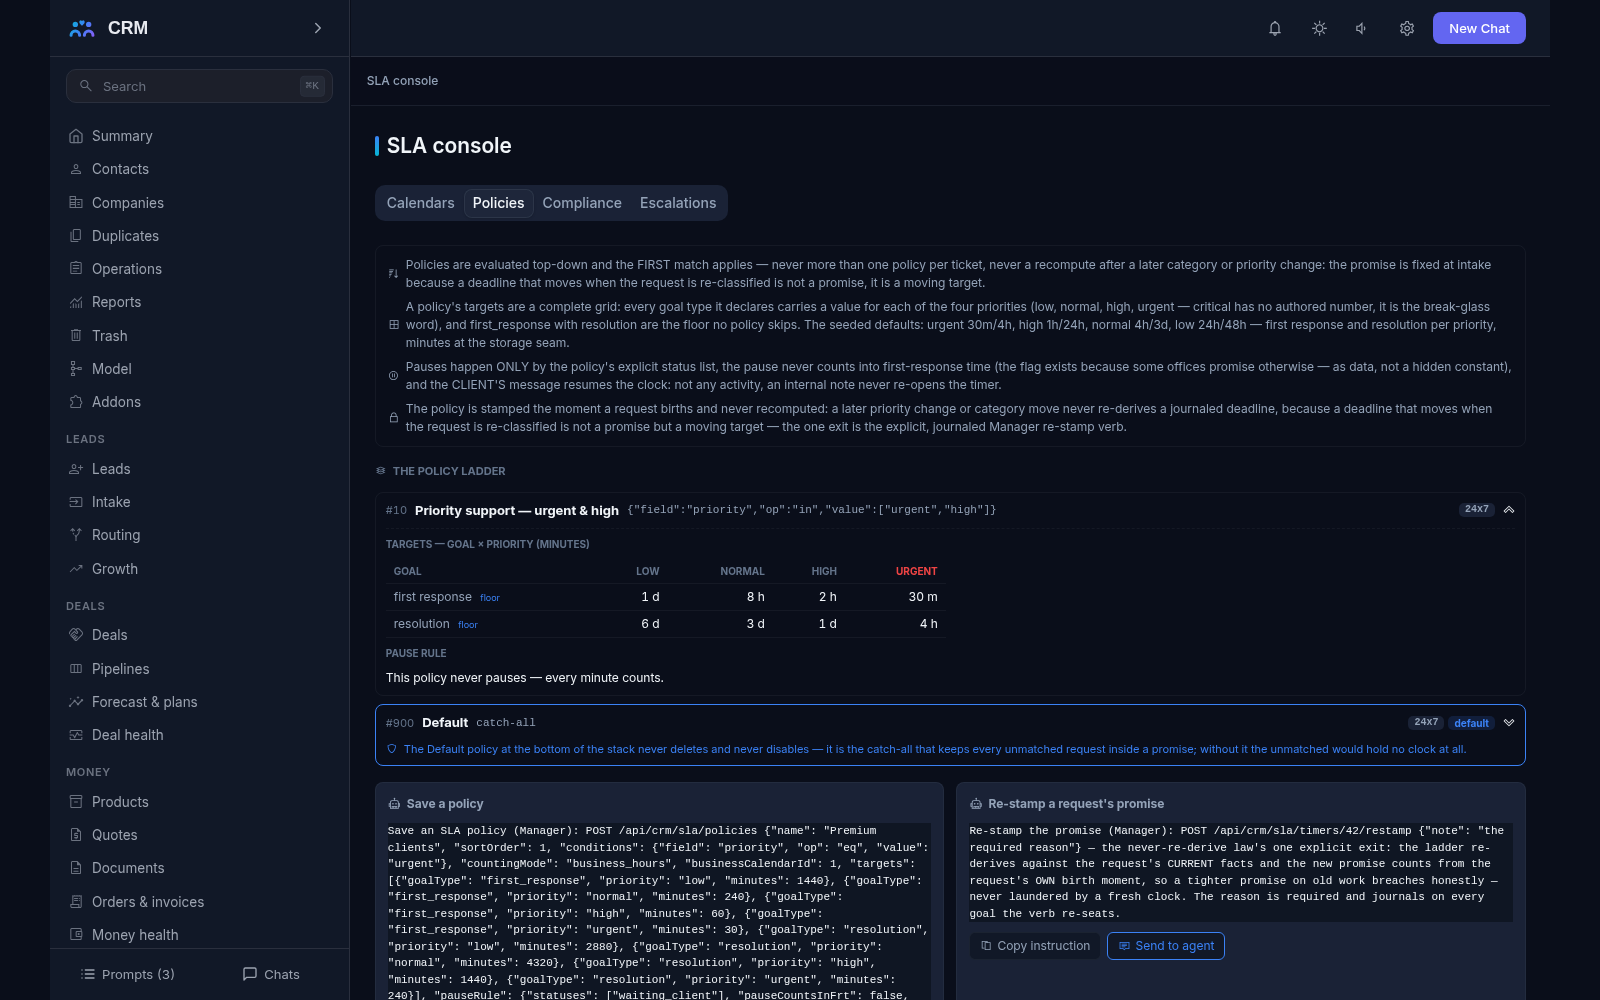Open Prompts (3) panel
The height and width of the screenshot is (1000, 1600).
tap(128, 974)
